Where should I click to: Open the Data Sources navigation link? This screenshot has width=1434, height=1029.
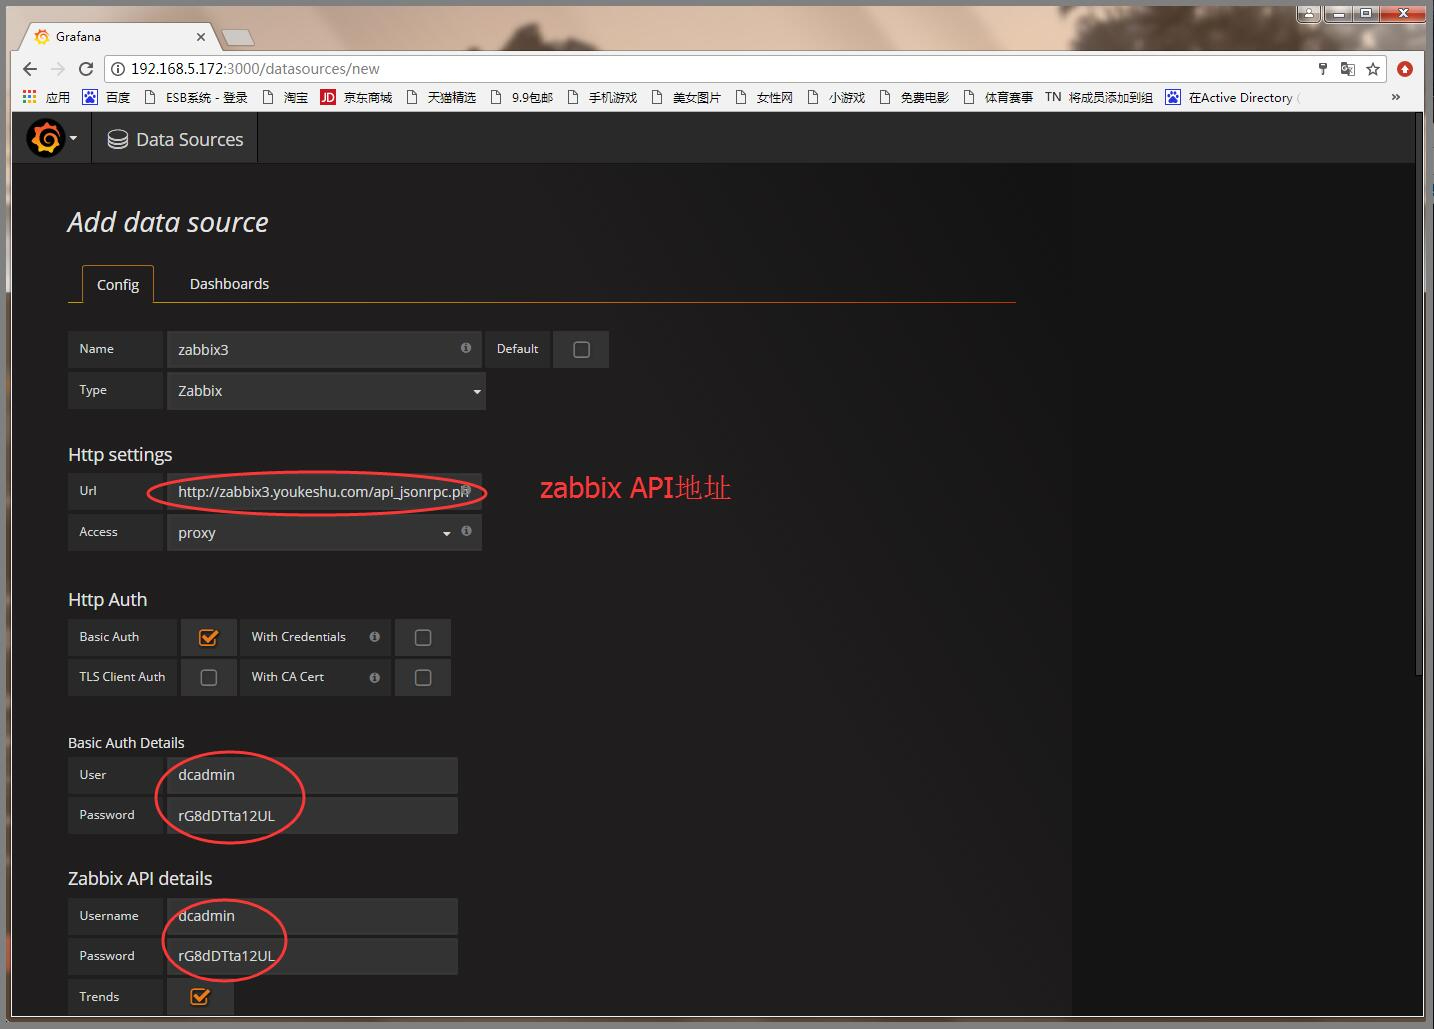coord(175,140)
